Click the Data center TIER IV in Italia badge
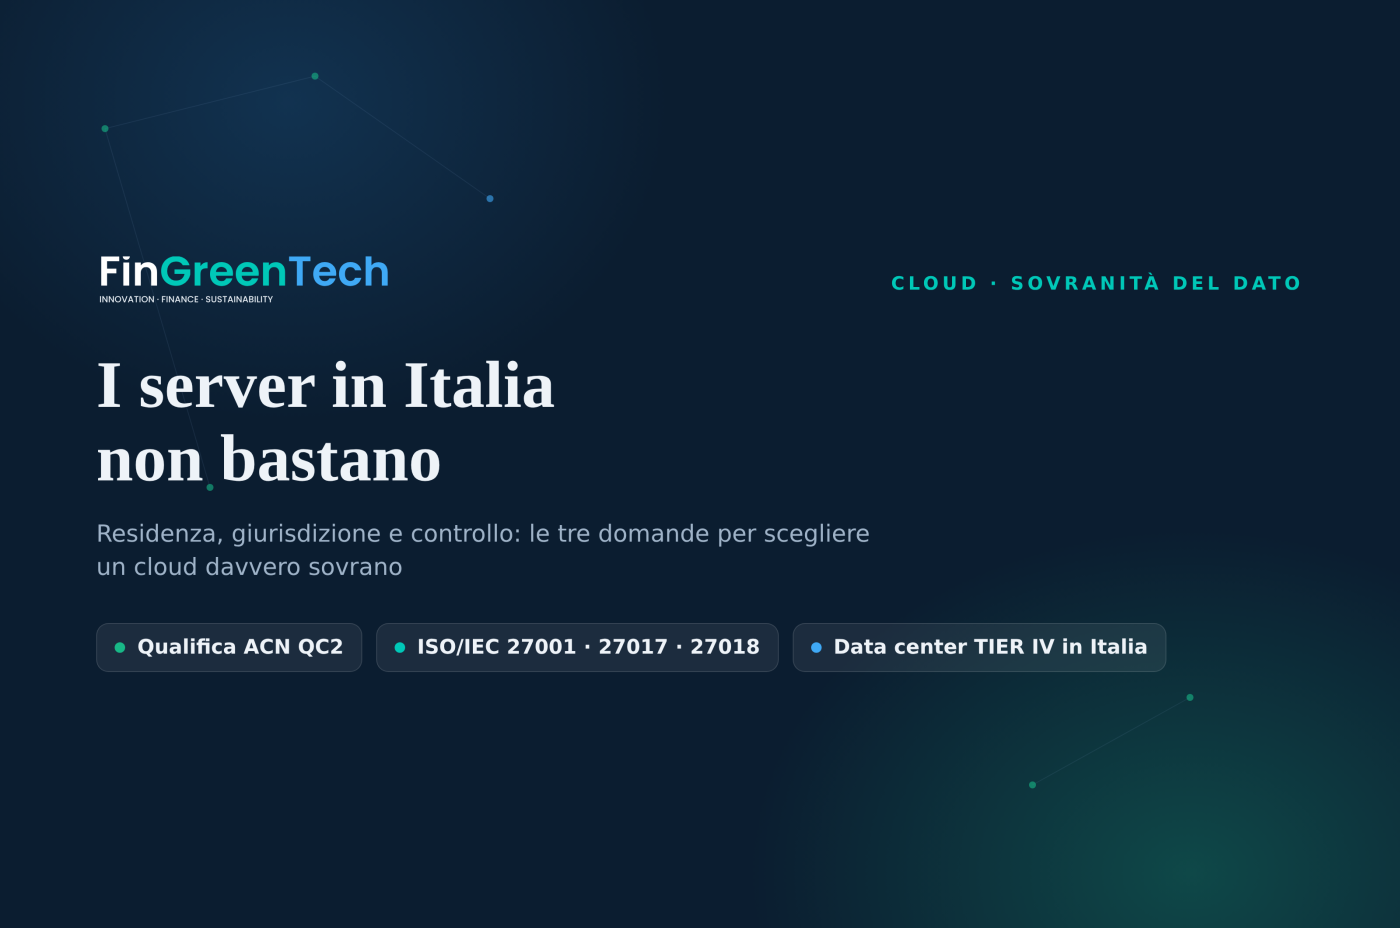Image resolution: width=1400 pixels, height=928 pixels. (x=979, y=647)
